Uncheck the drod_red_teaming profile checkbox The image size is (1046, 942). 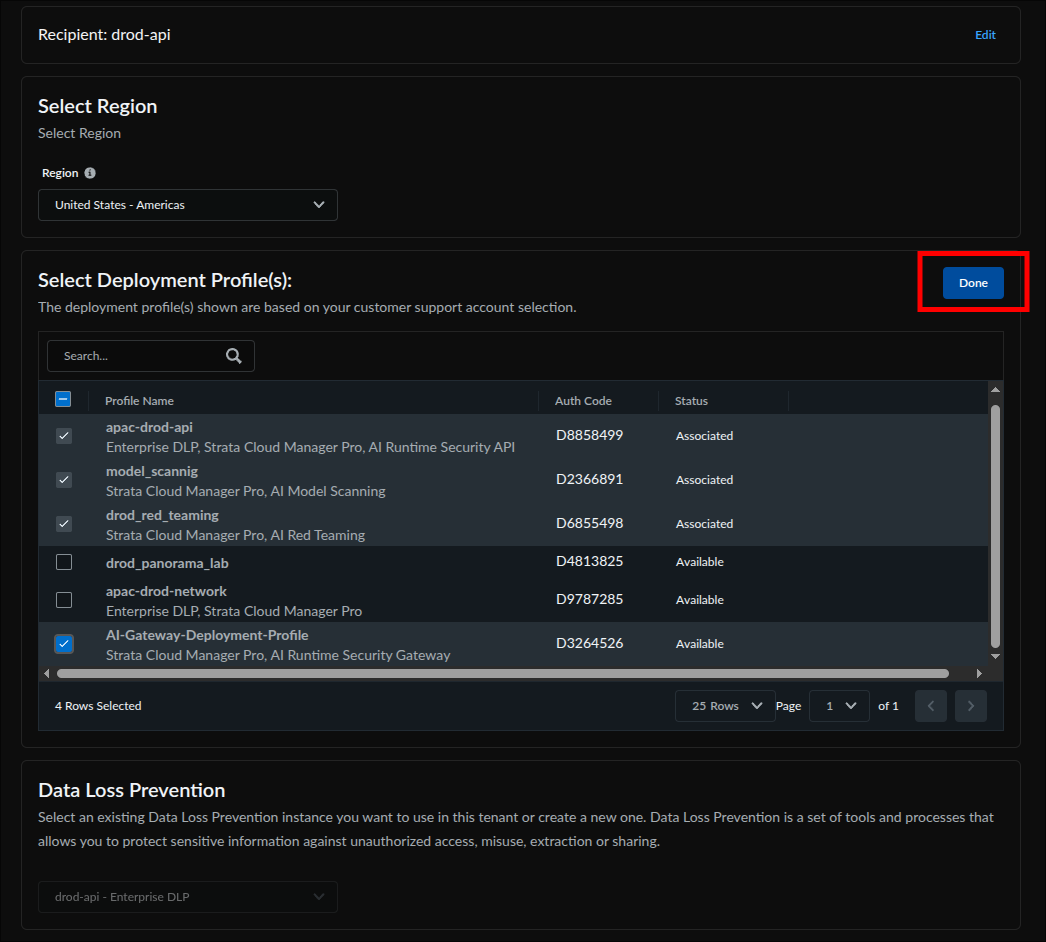point(64,524)
